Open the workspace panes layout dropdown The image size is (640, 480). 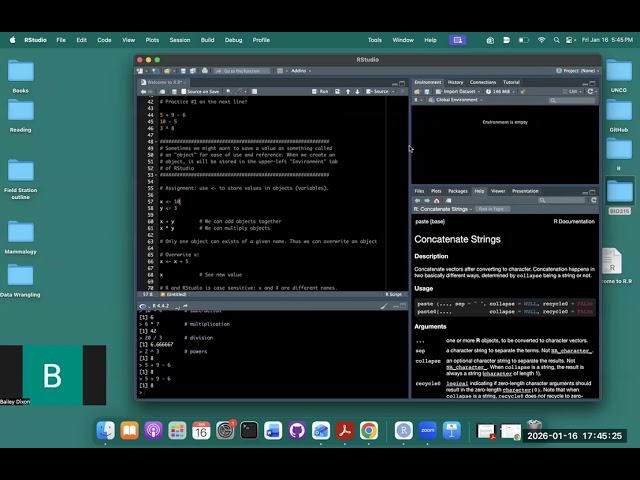pyautogui.click(x=282, y=71)
